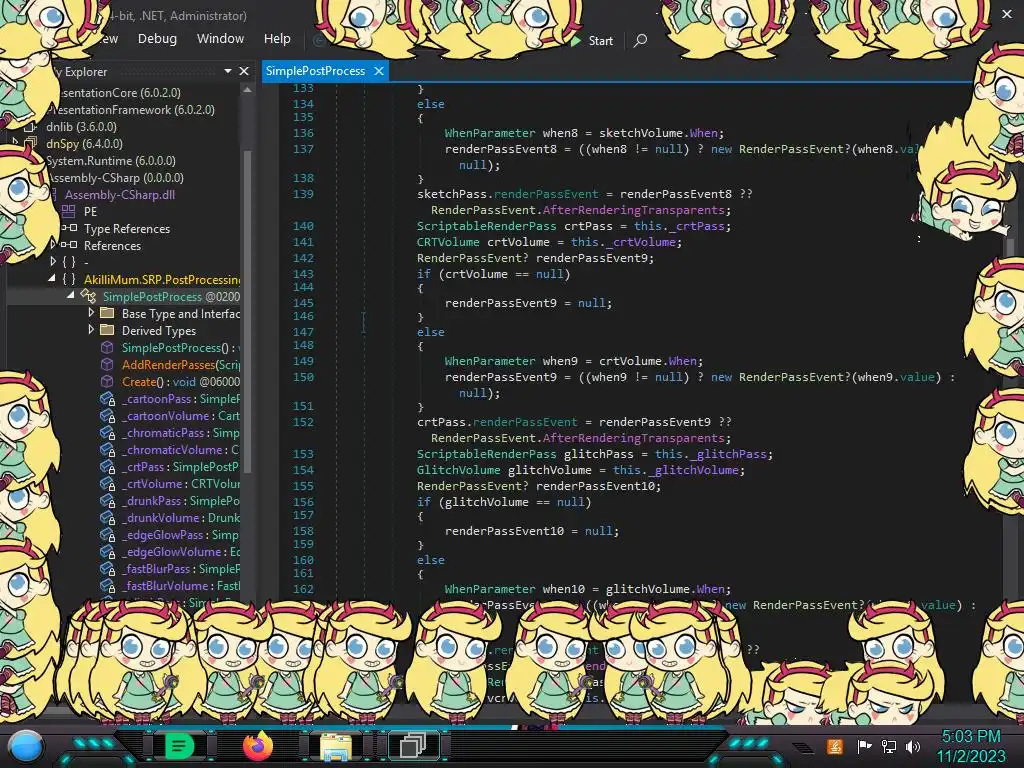Open the Help menu
1024x768 pixels.
tap(277, 39)
